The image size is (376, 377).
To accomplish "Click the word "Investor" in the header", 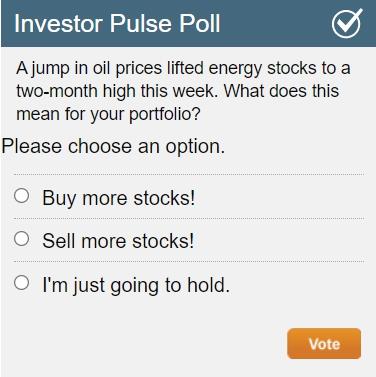I will pyautogui.click(x=58, y=23).
